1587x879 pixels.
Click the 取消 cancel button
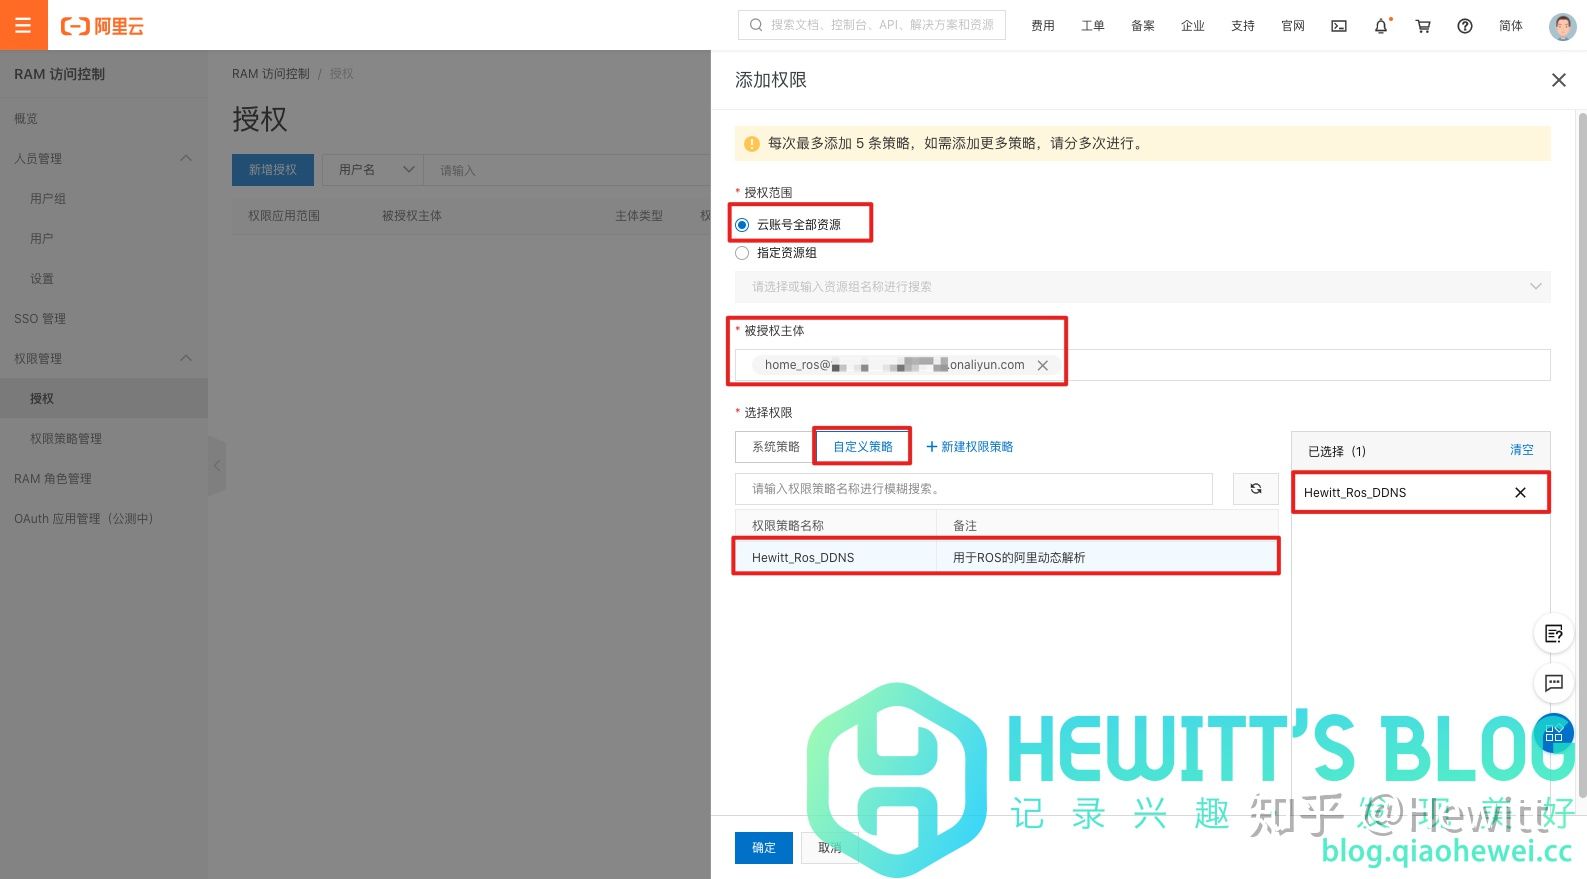click(830, 848)
